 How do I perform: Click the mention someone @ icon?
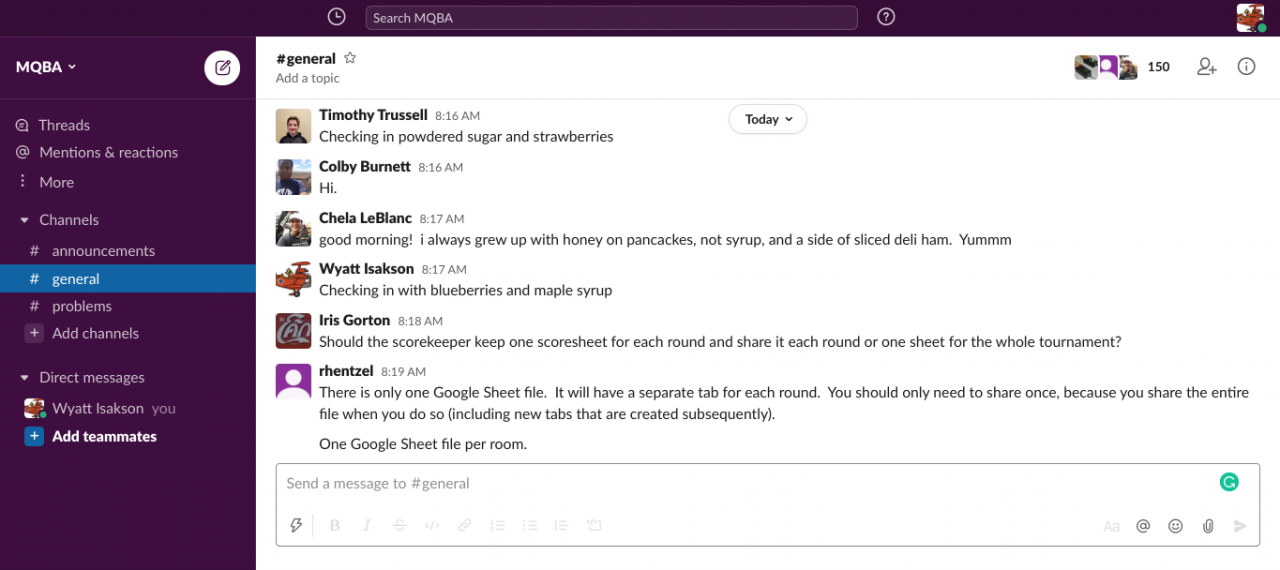[1143, 526]
